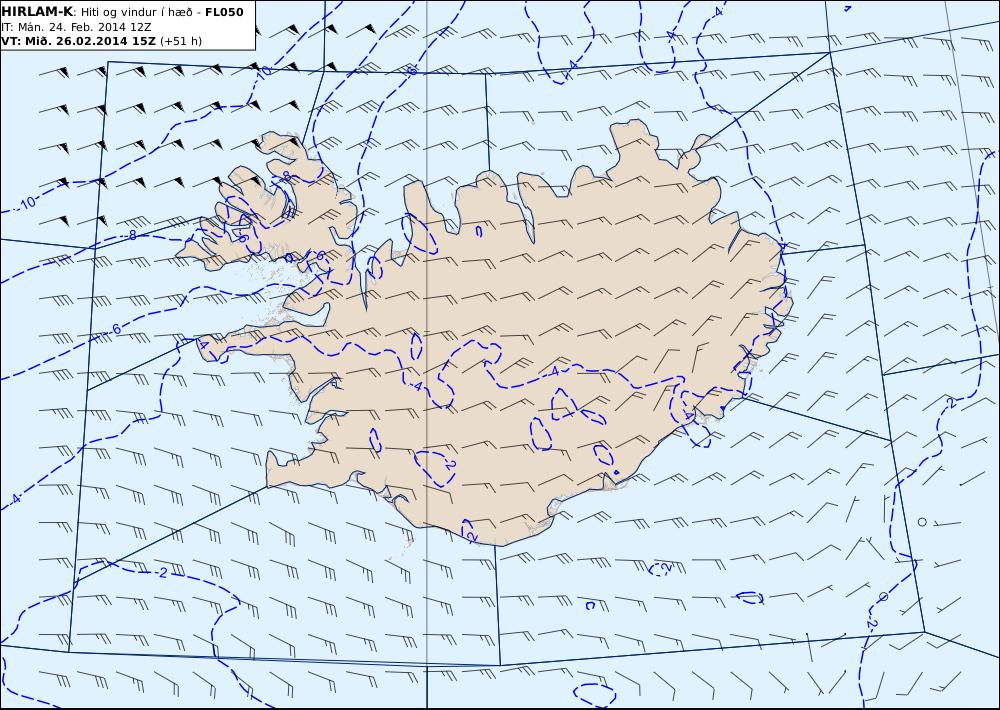Select the '(+51 h)' forecast offset text
The image size is (1000, 710).
[x=180, y=41]
